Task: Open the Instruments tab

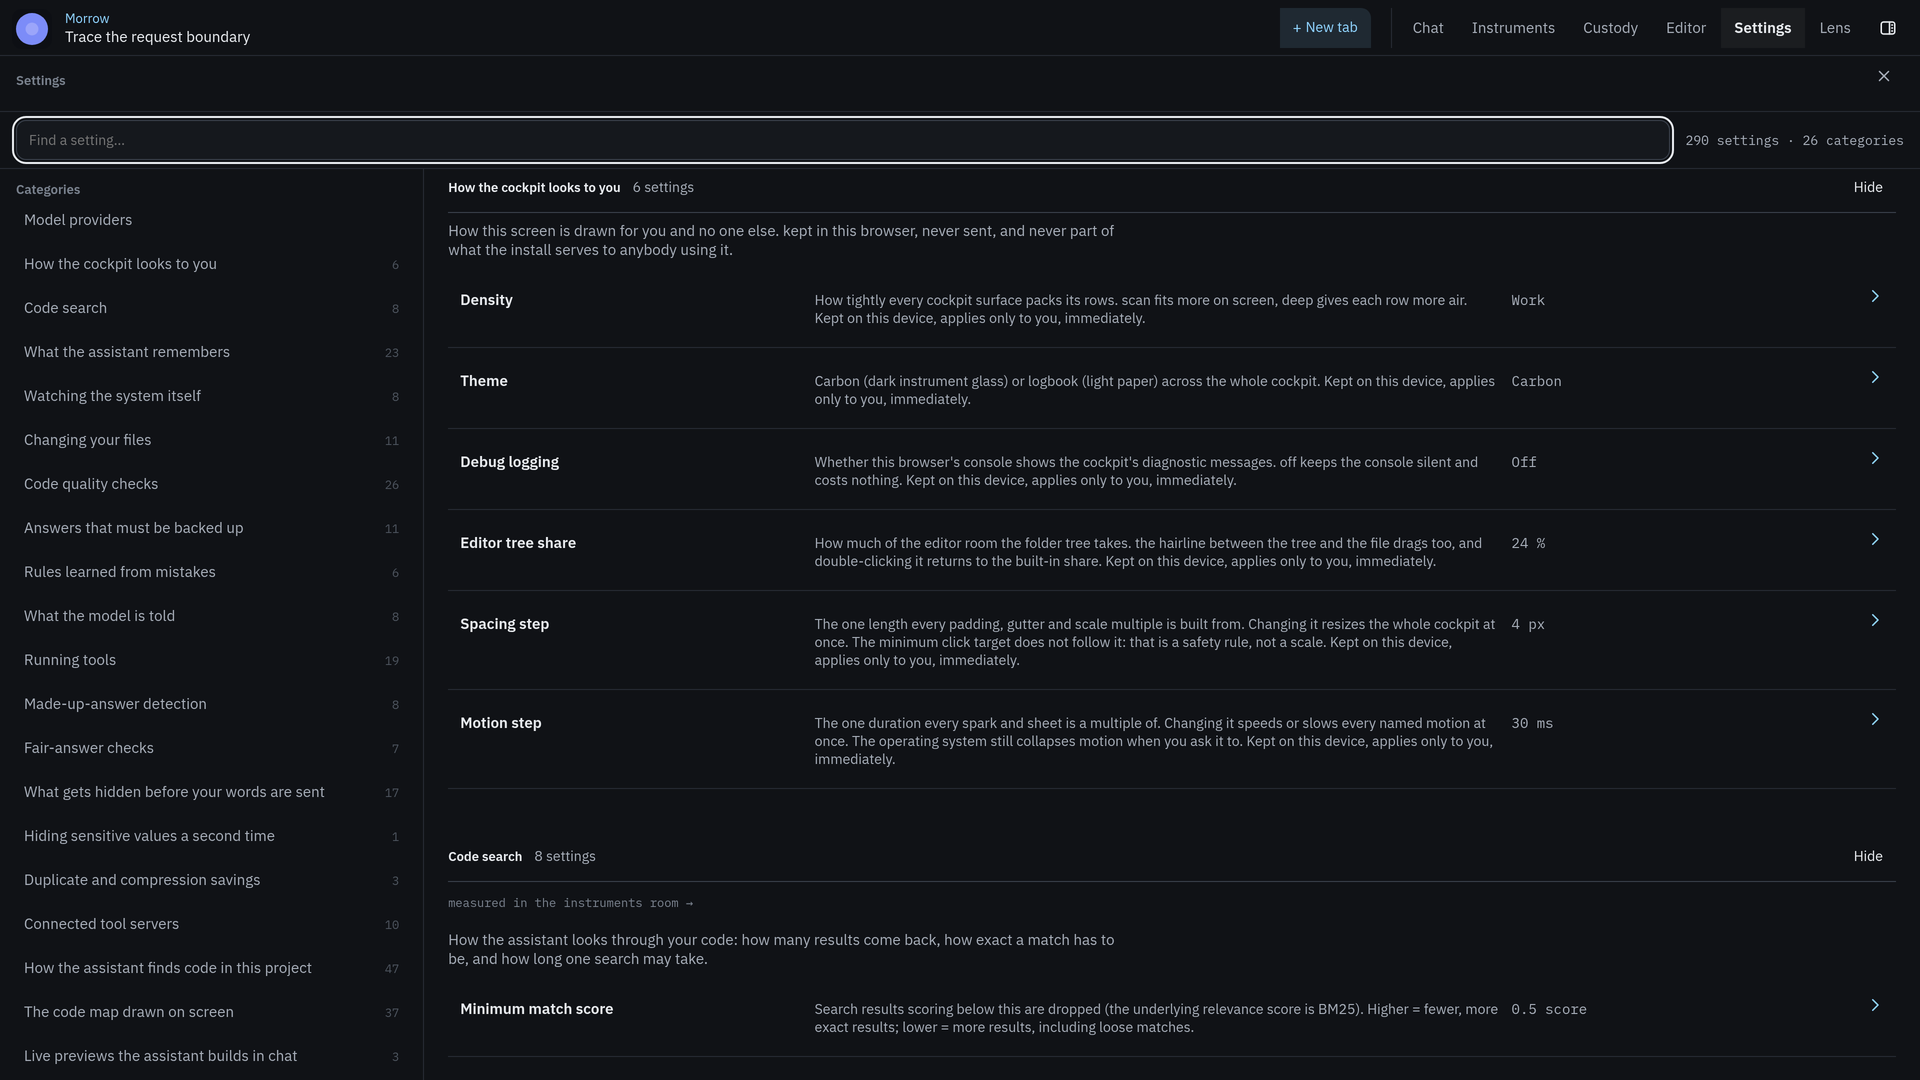Action: point(1513,28)
